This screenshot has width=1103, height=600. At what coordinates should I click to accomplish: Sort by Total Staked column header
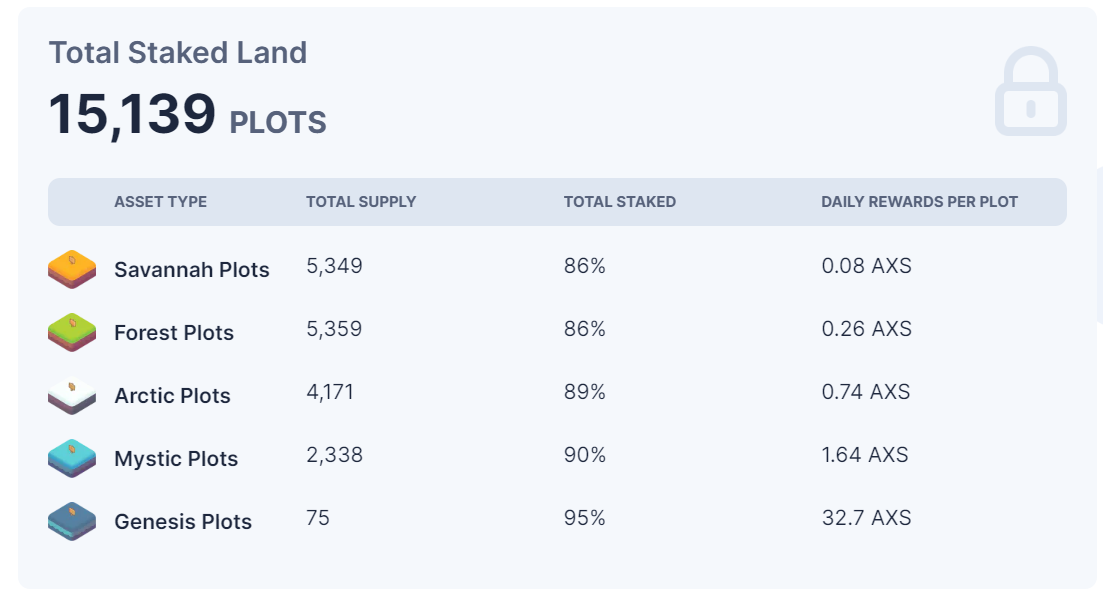coord(620,202)
